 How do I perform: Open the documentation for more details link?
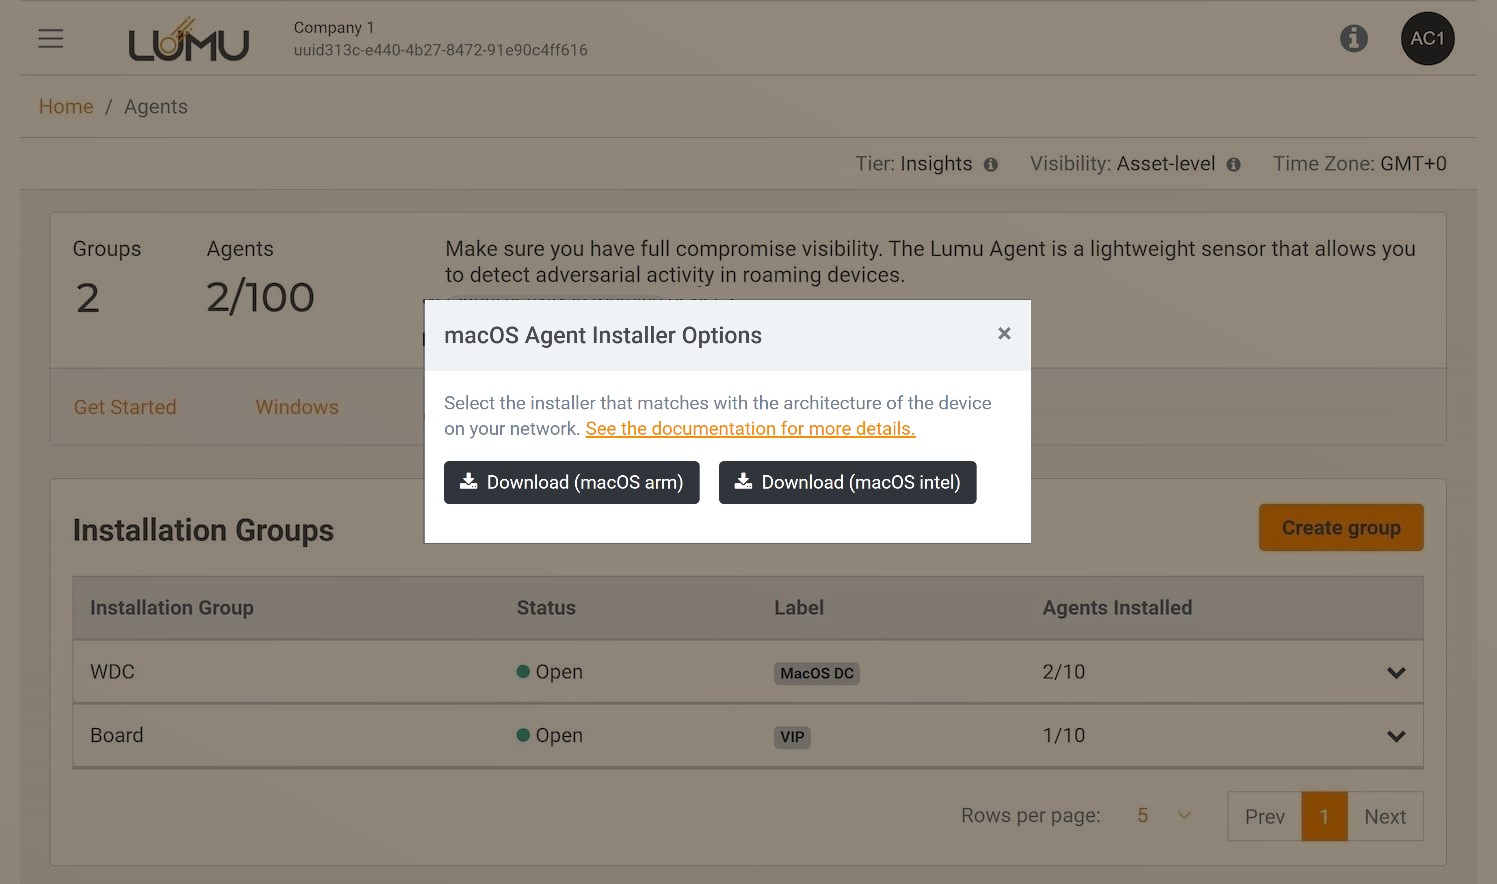(750, 429)
